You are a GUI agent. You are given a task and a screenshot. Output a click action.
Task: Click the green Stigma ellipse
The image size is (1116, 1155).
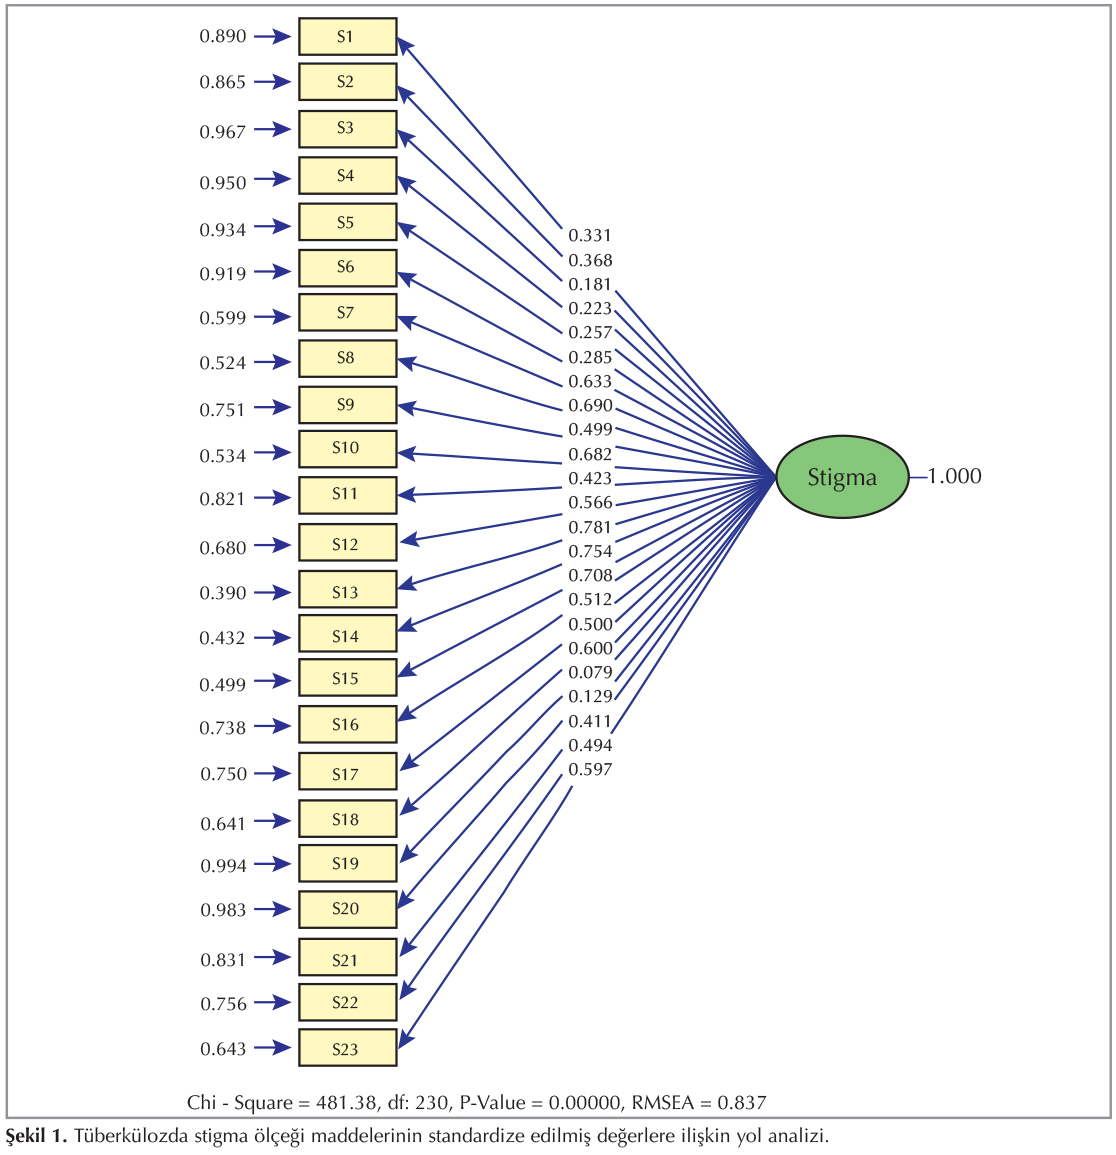(x=842, y=478)
